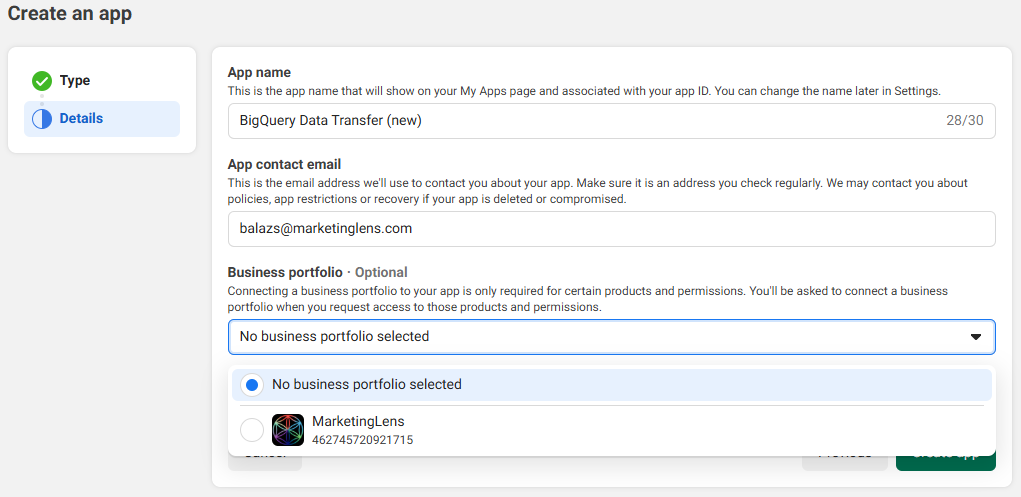This screenshot has height=497, width=1021.
Task: Open the Type step in the sidebar
Action: [75, 81]
